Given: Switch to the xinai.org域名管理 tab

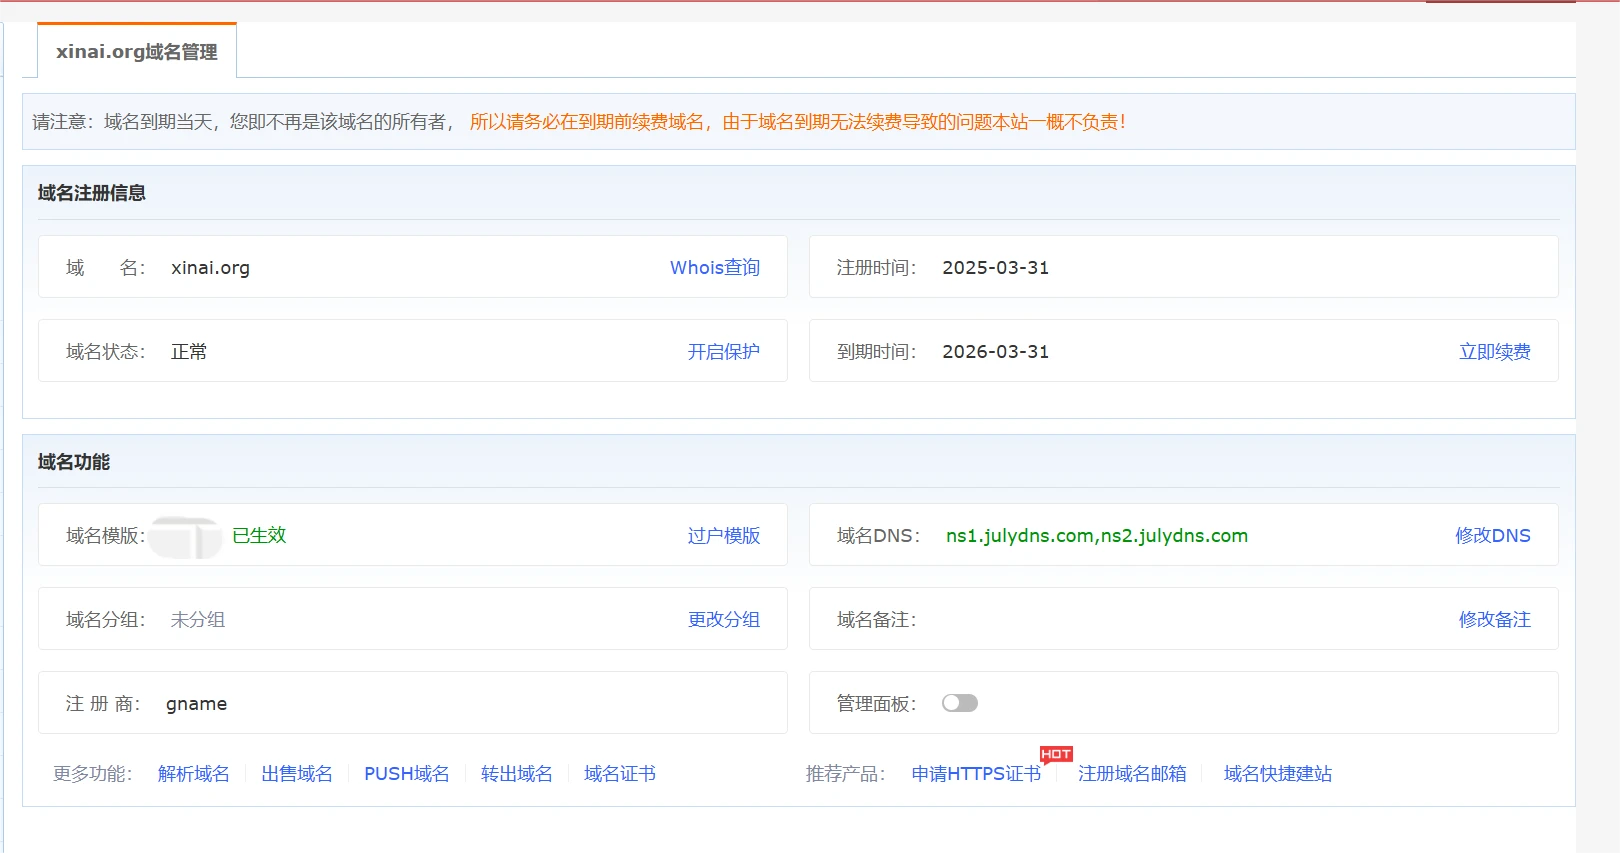Looking at the screenshot, I should point(137,52).
